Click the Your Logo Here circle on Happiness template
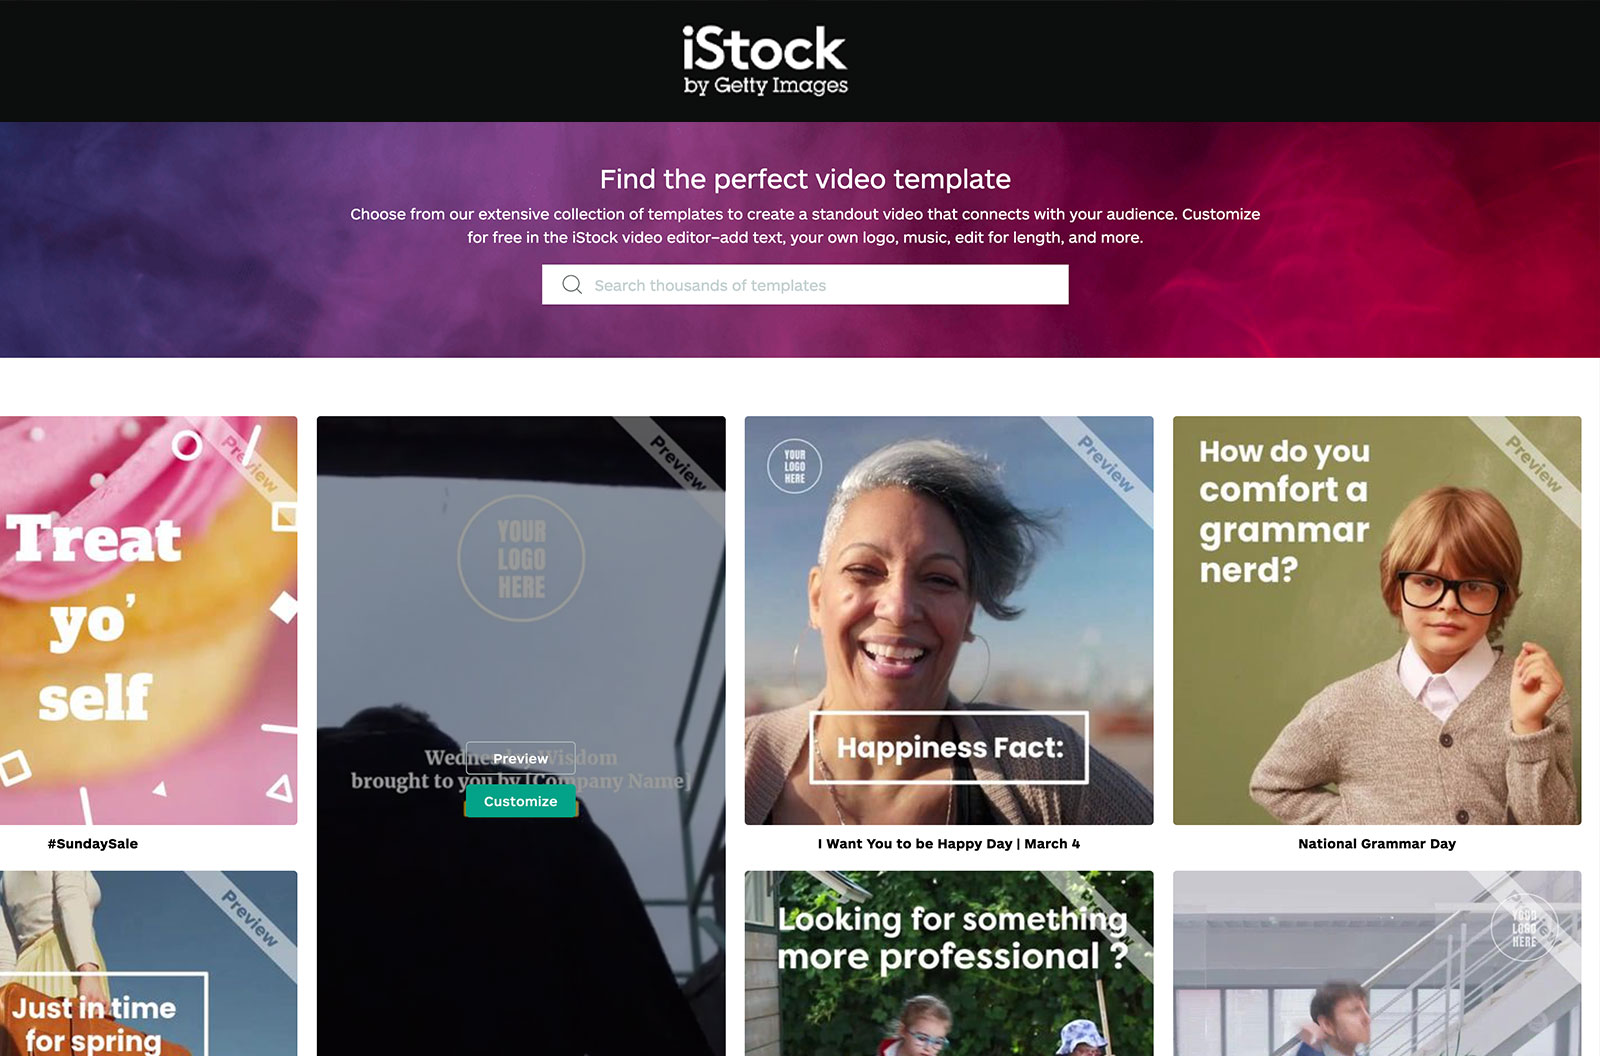The height and width of the screenshot is (1056, 1600). (795, 466)
